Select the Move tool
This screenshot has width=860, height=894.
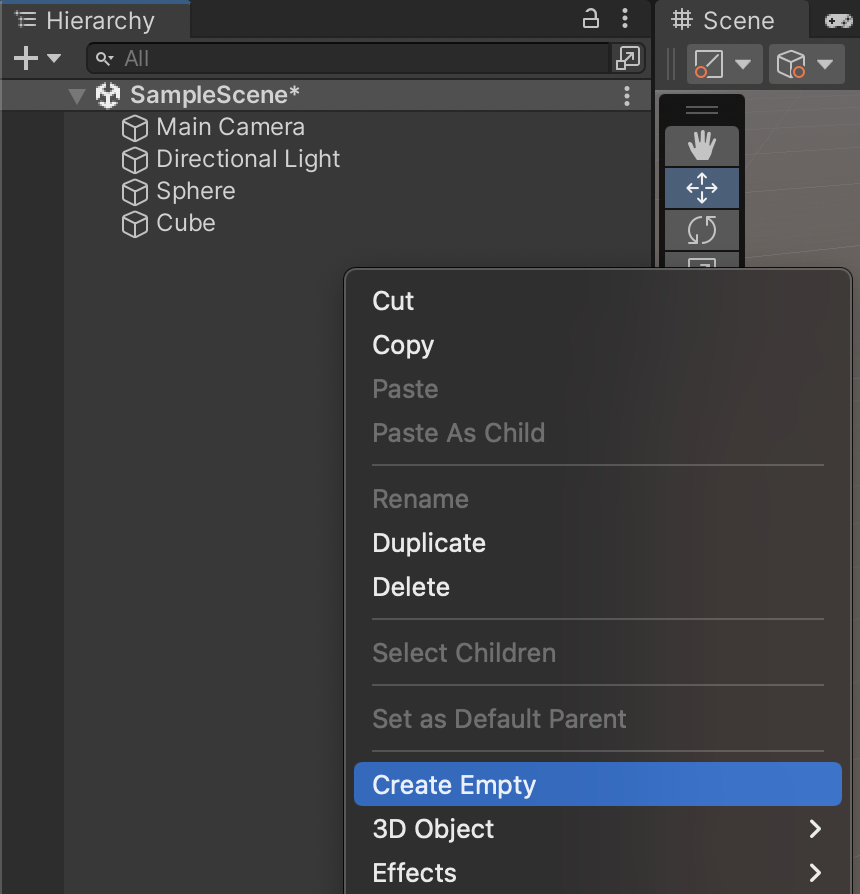point(702,188)
